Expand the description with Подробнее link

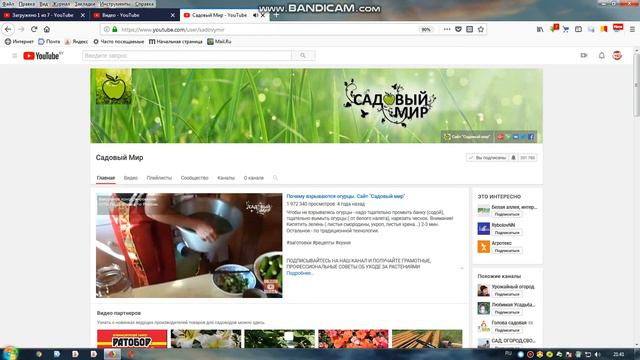point(300,273)
